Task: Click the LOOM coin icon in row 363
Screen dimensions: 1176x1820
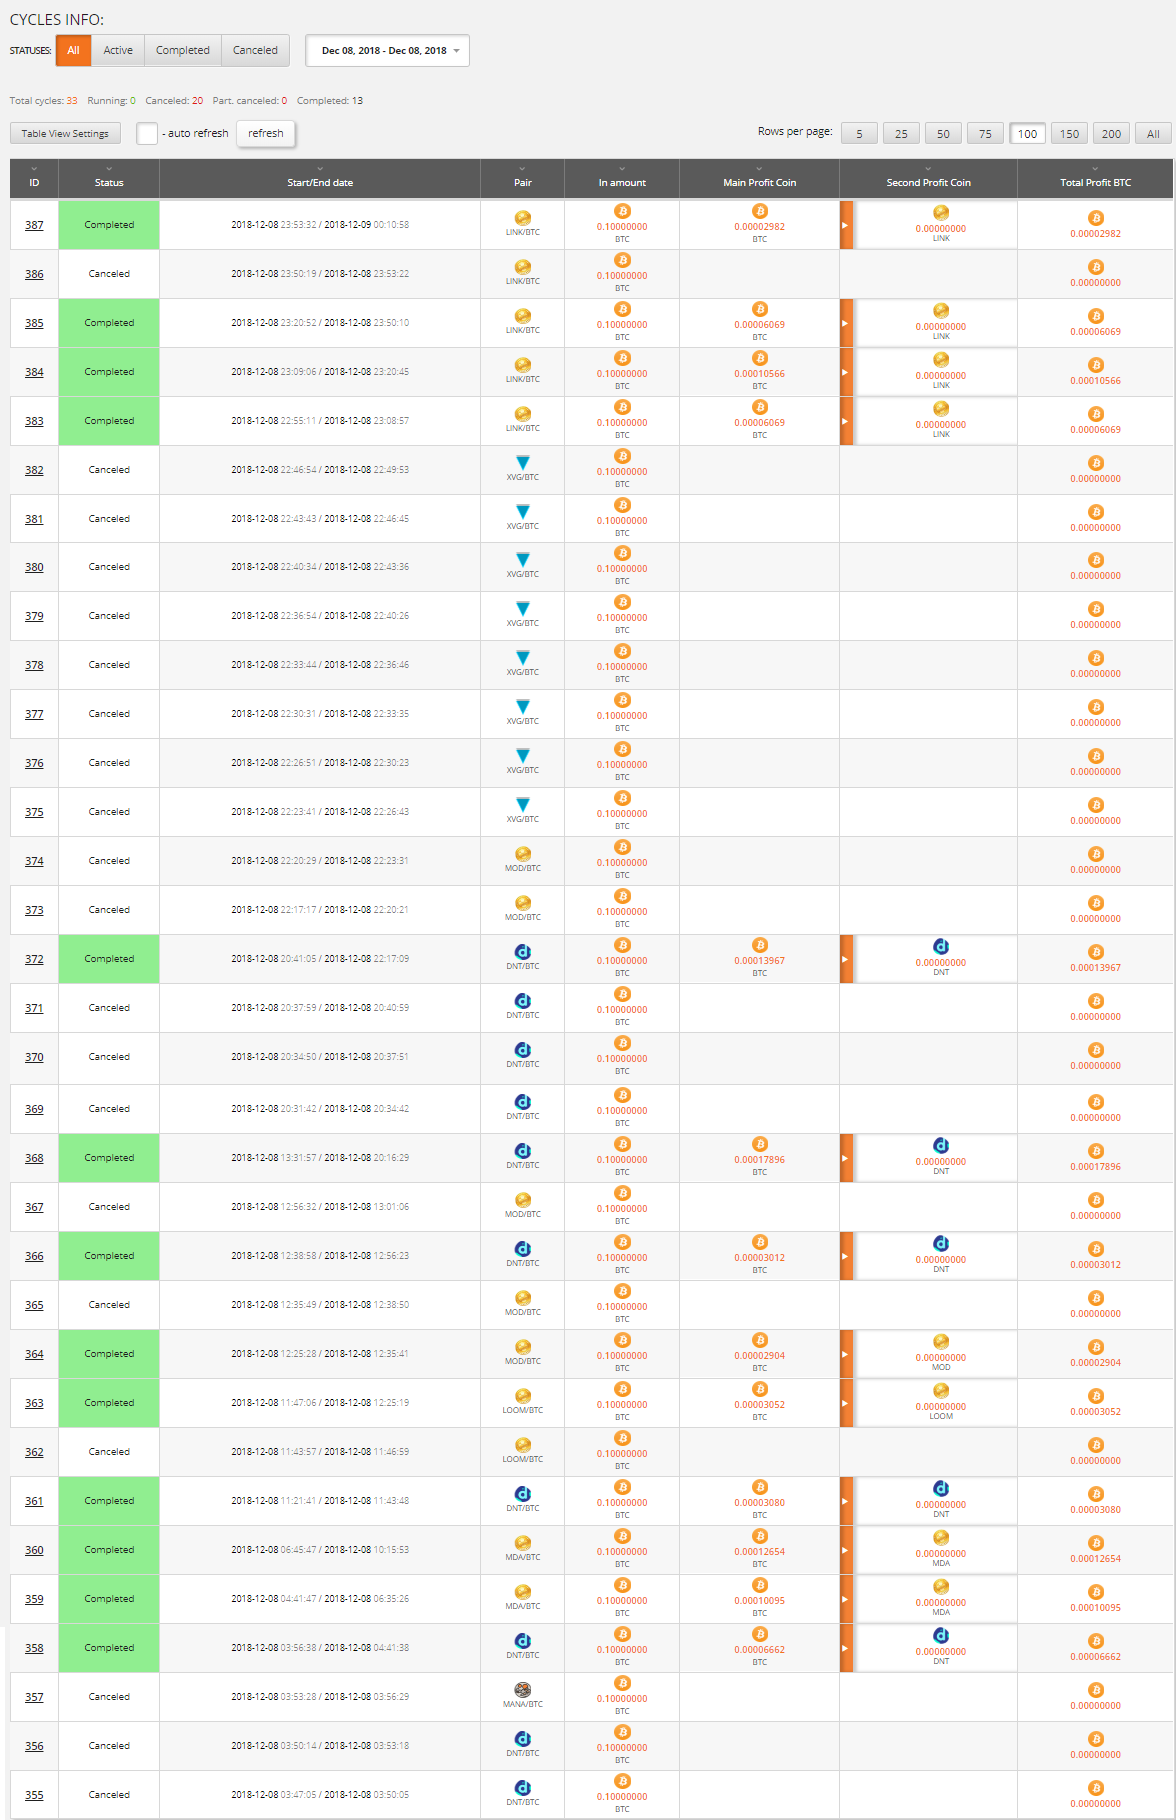Action: [x=522, y=1396]
